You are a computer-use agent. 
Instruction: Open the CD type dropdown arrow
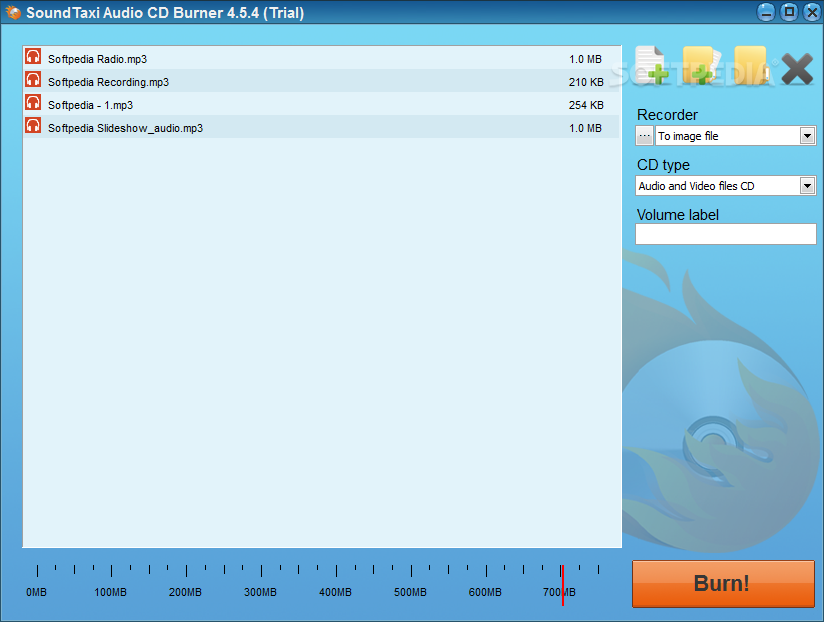(x=807, y=185)
